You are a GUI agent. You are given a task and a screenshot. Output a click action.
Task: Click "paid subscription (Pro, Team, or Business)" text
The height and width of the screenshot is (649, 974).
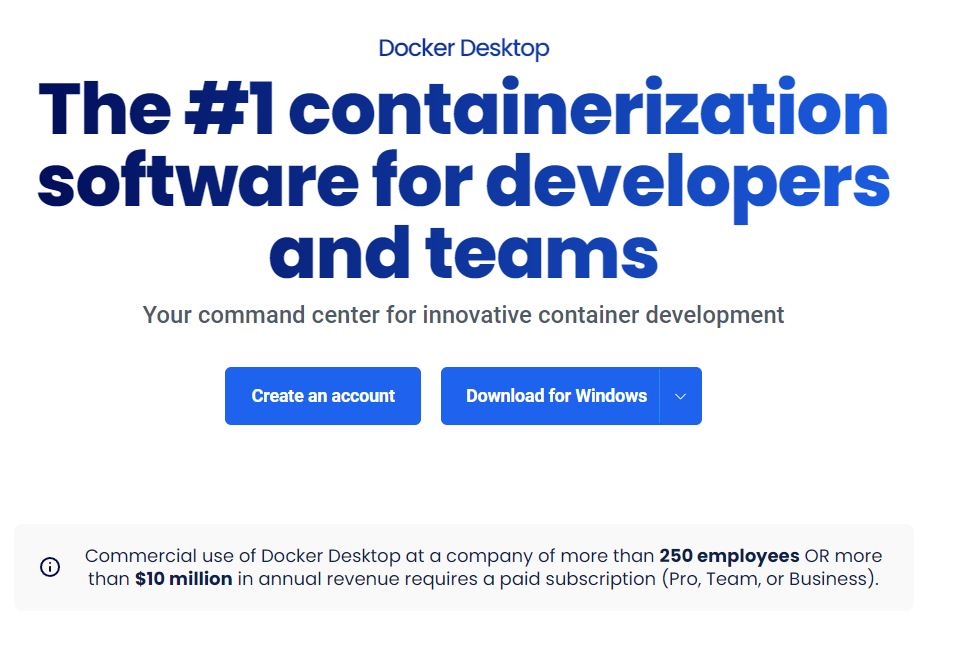click(689, 579)
